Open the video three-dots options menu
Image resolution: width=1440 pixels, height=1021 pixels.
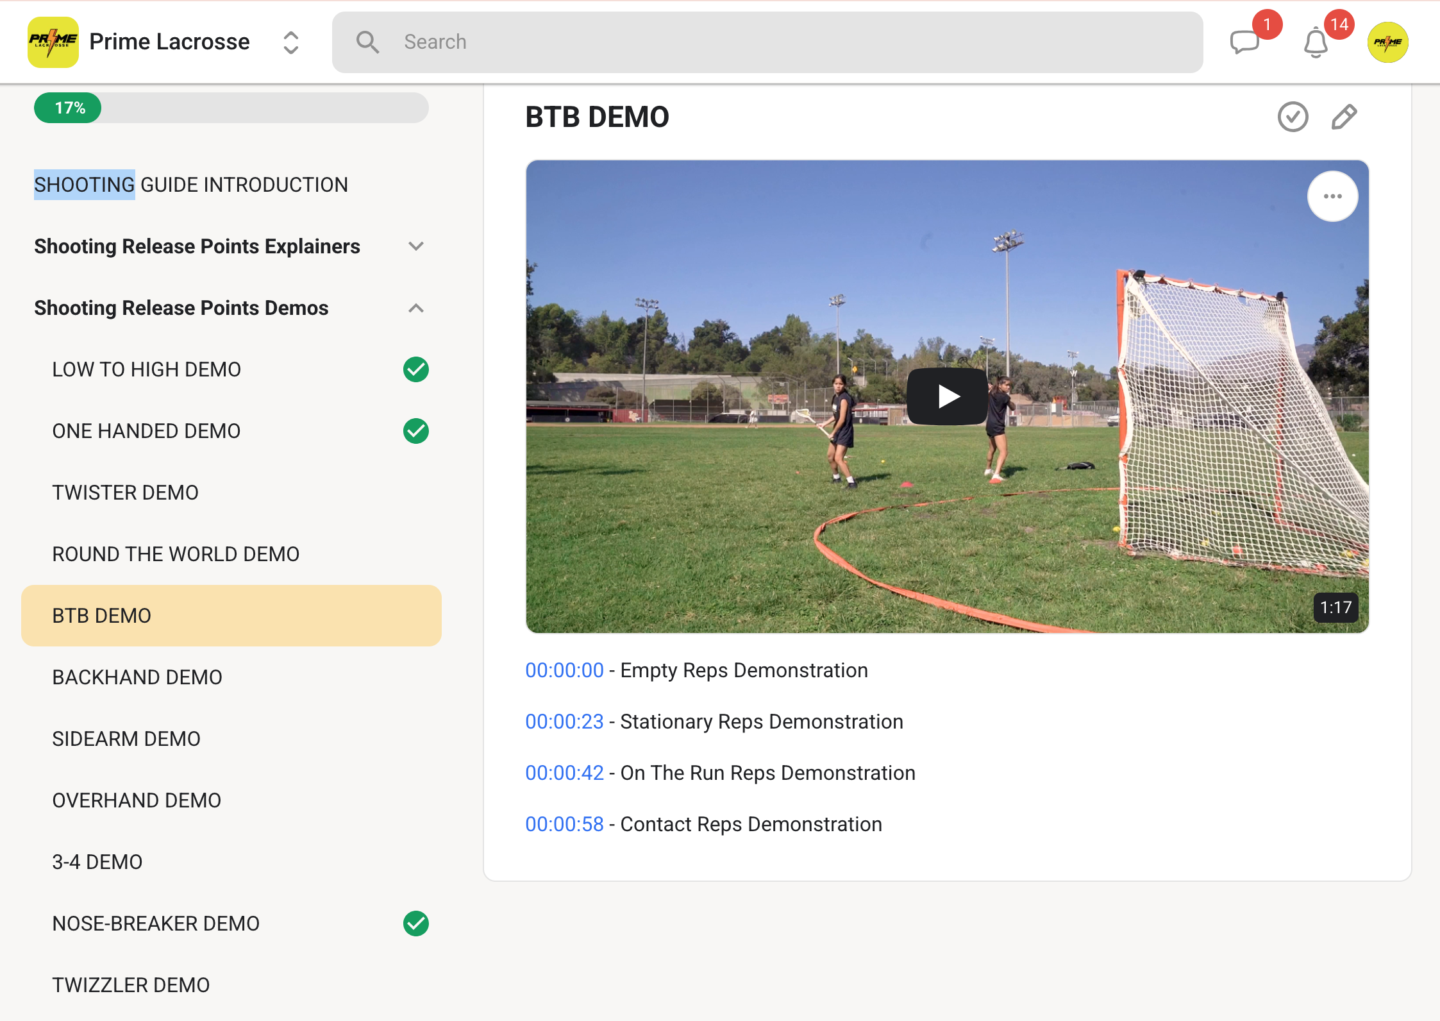click(1332, 196)
